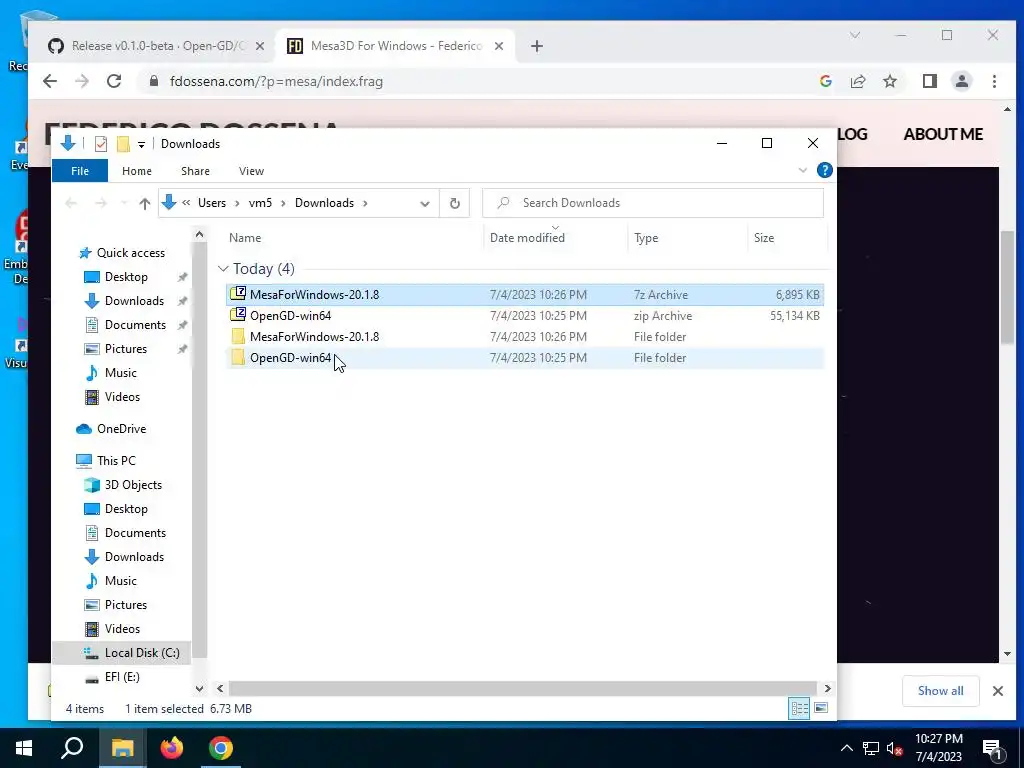Open pinned Downloads under Quick access
The width and height of the screenshot is (1024, 768).
134,301
